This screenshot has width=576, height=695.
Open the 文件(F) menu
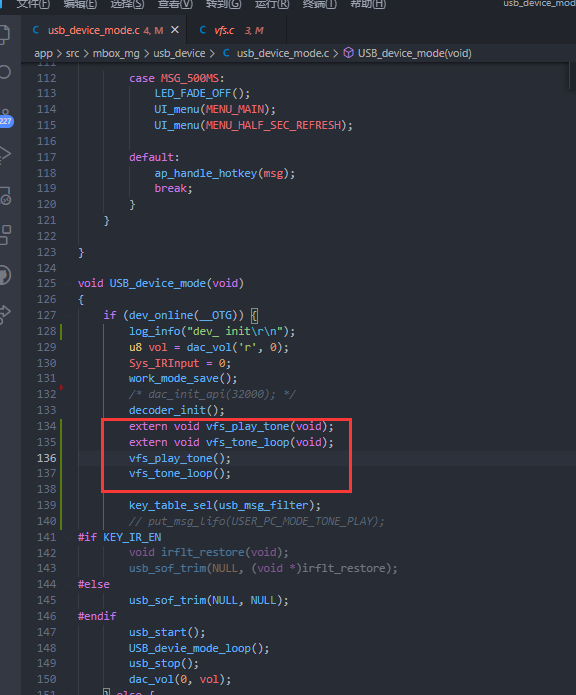[x=33, y=4]
